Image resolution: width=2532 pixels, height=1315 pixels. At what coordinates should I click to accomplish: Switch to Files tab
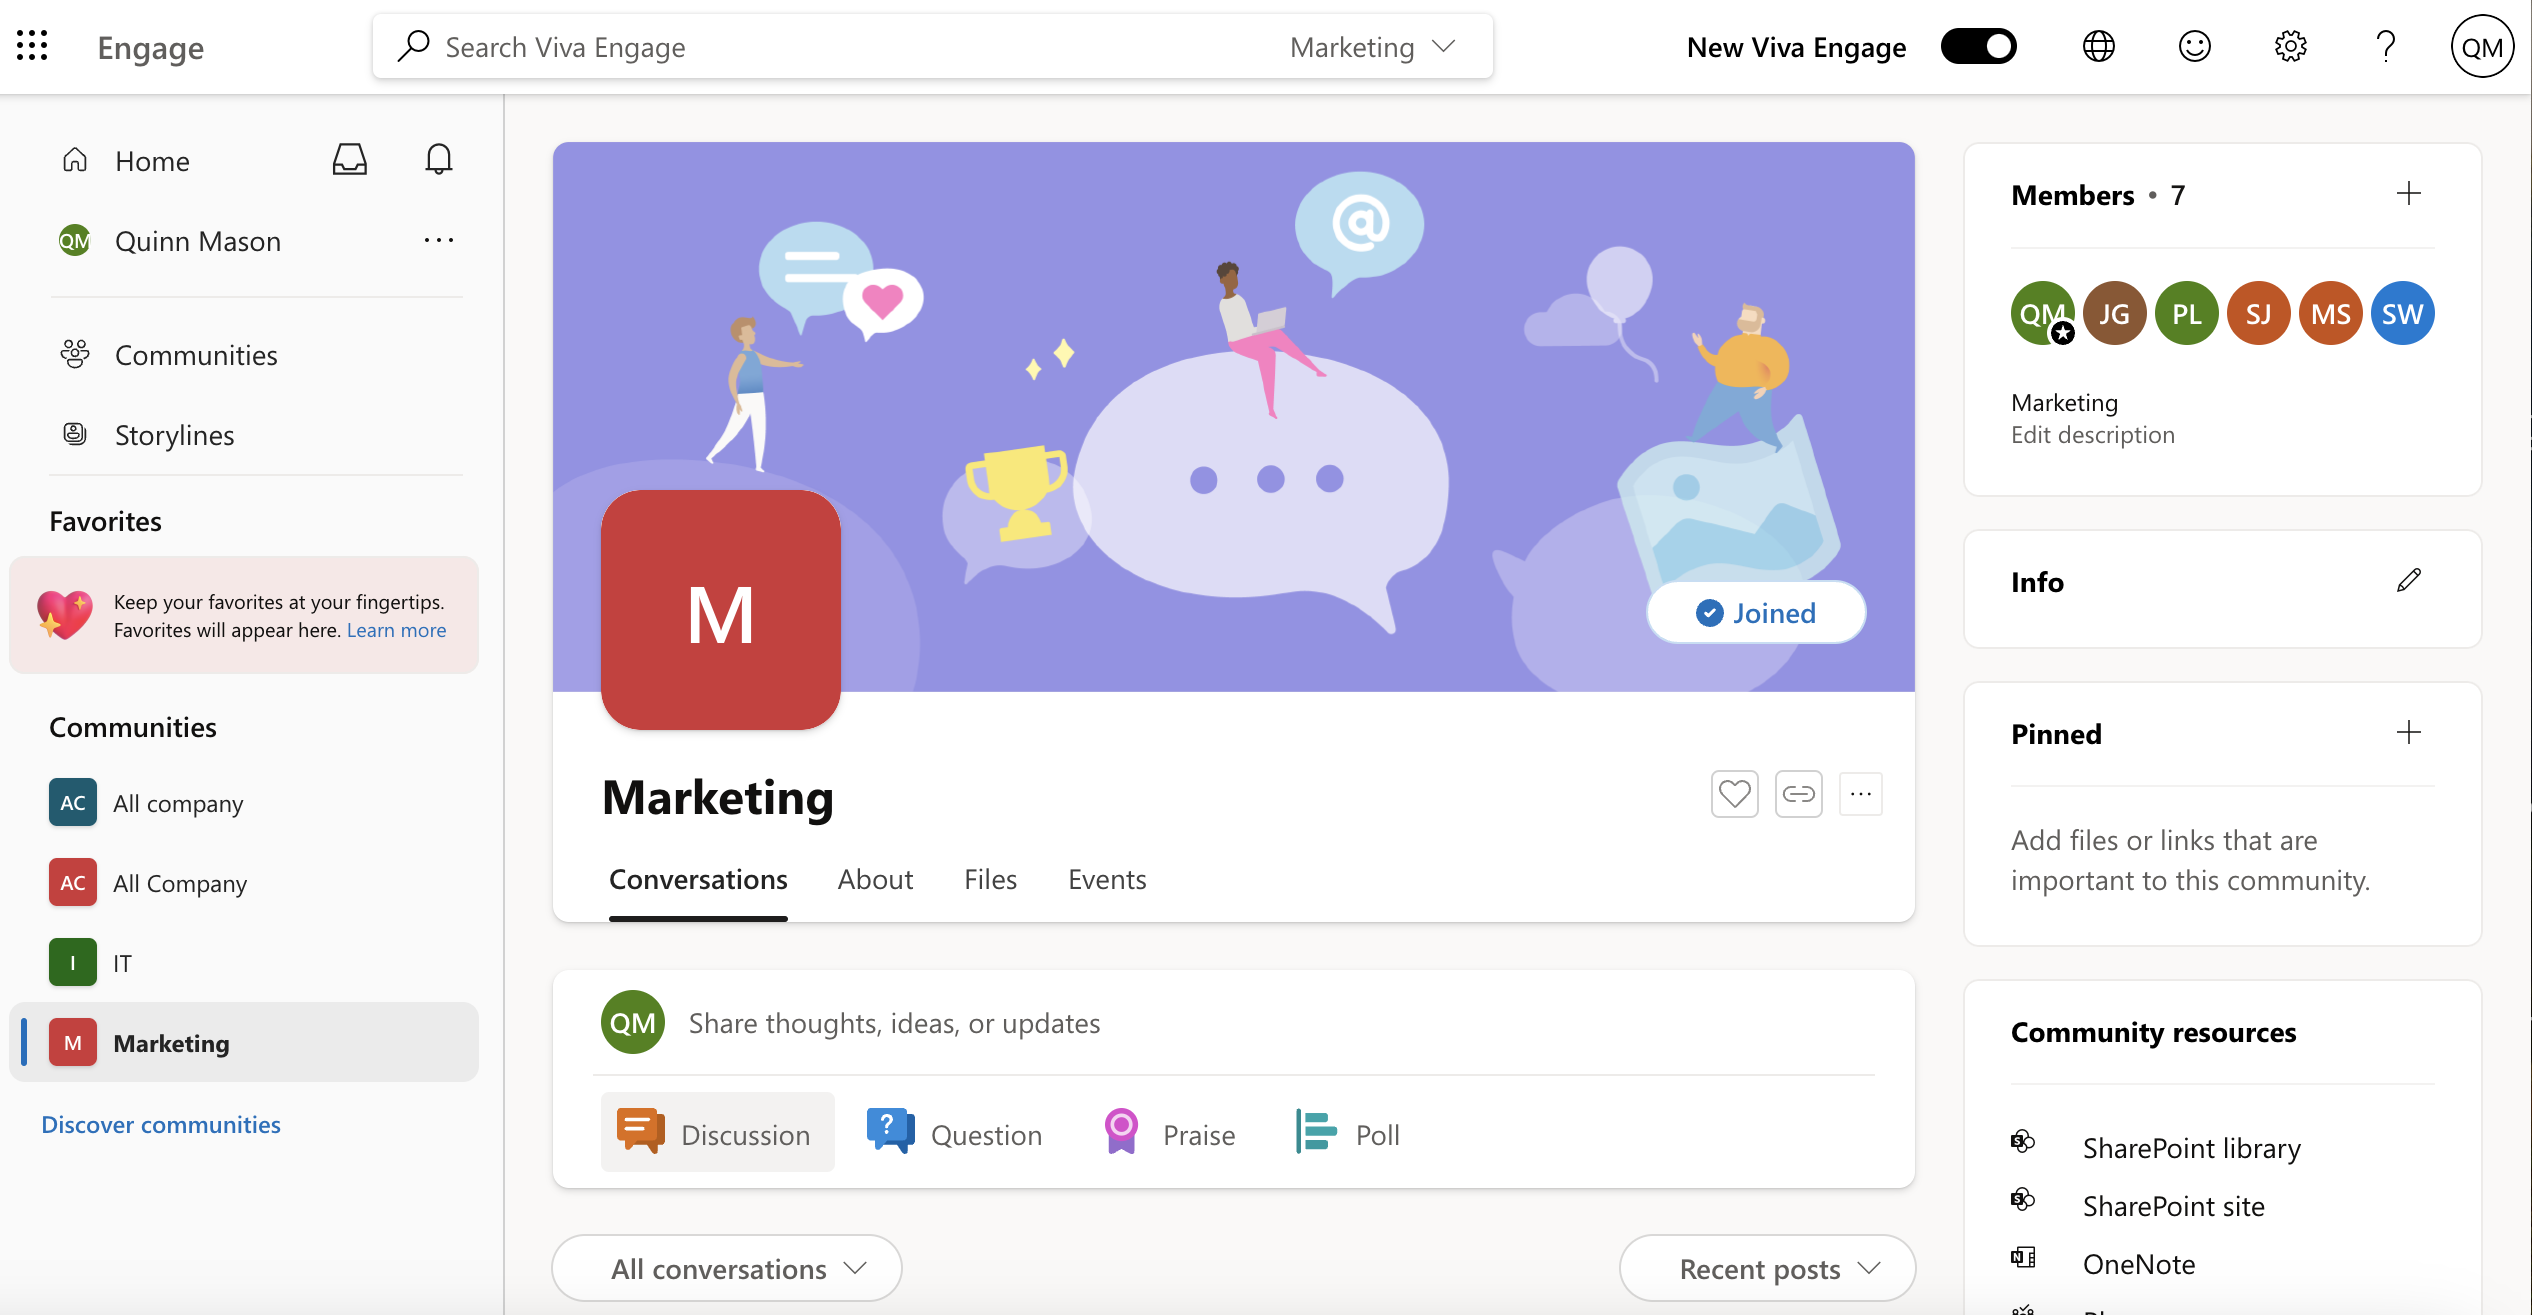coord(990,879)
